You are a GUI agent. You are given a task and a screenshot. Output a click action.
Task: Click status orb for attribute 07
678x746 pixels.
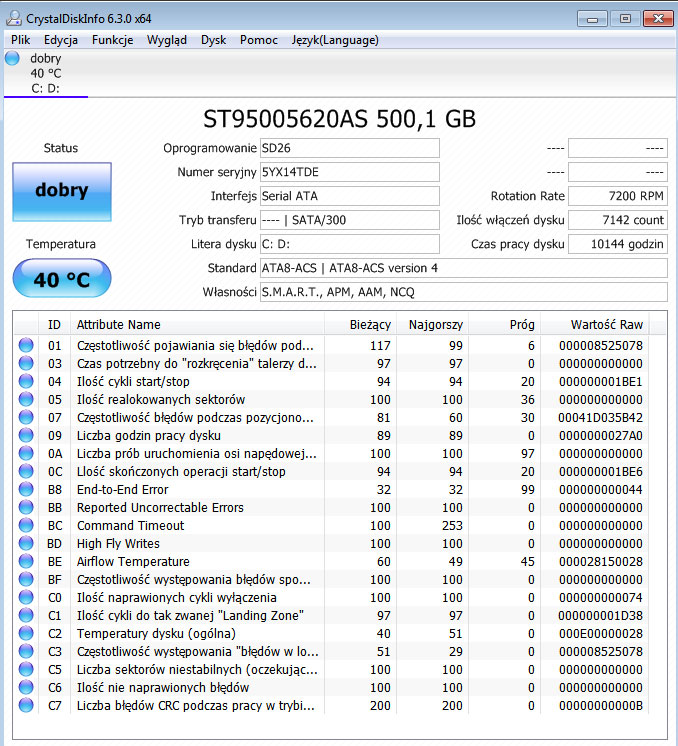pyautogui.click(x=26, y=417)
